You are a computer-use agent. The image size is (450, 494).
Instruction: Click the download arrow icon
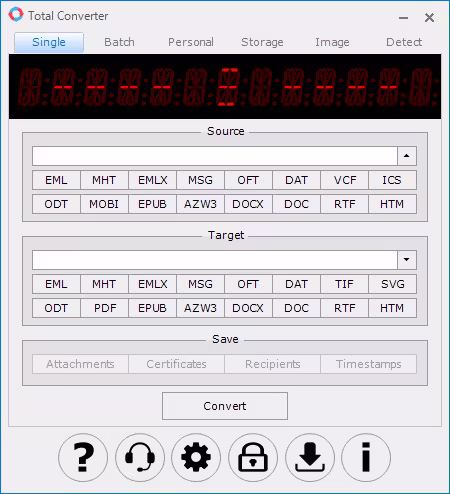310,457
